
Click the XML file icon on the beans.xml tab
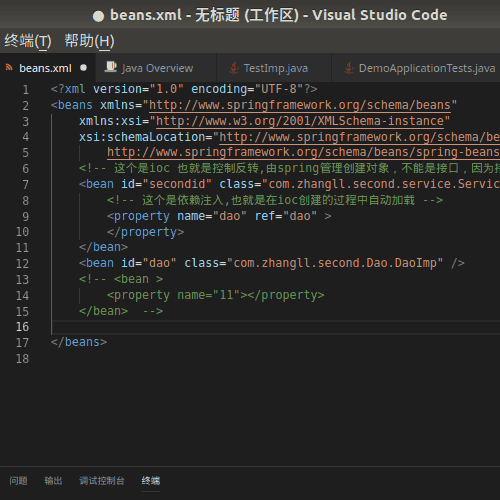[9, 68]
